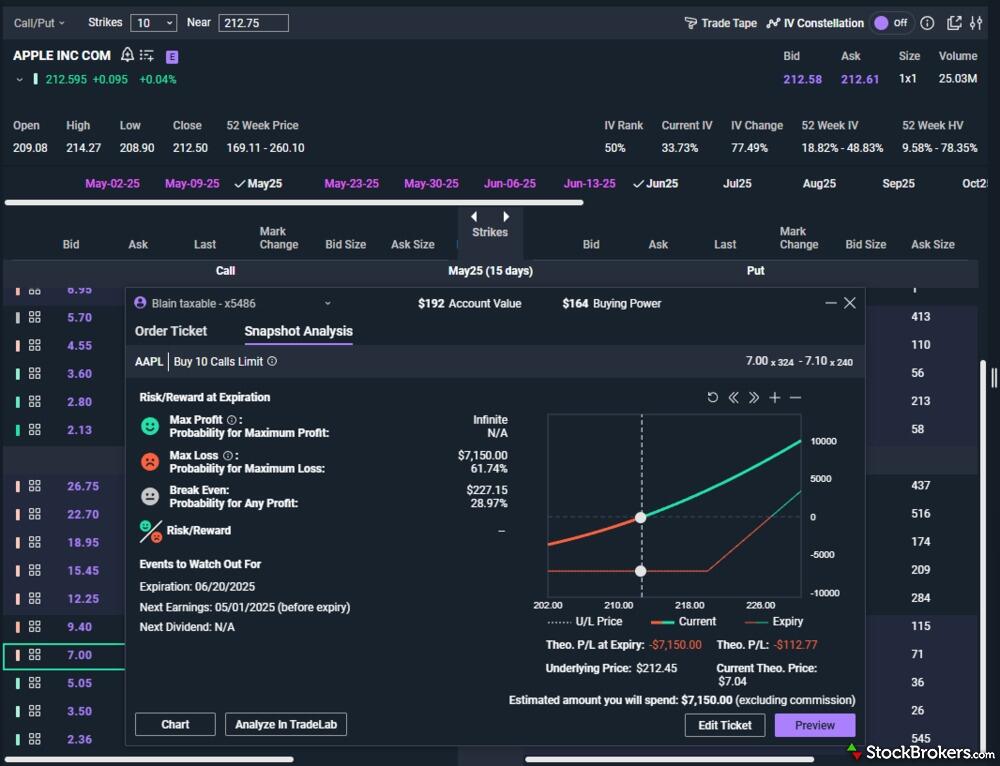Select the Snapshot Analysis tab

pyautogui.click(x=298, y=331)
